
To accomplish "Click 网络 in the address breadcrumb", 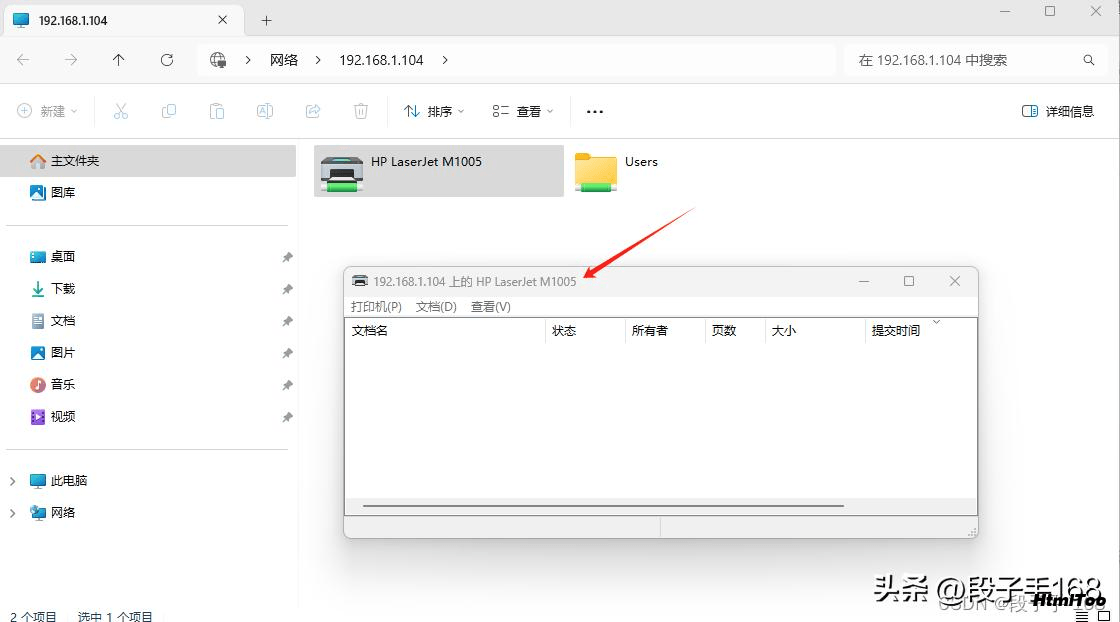I will [284, 60].
